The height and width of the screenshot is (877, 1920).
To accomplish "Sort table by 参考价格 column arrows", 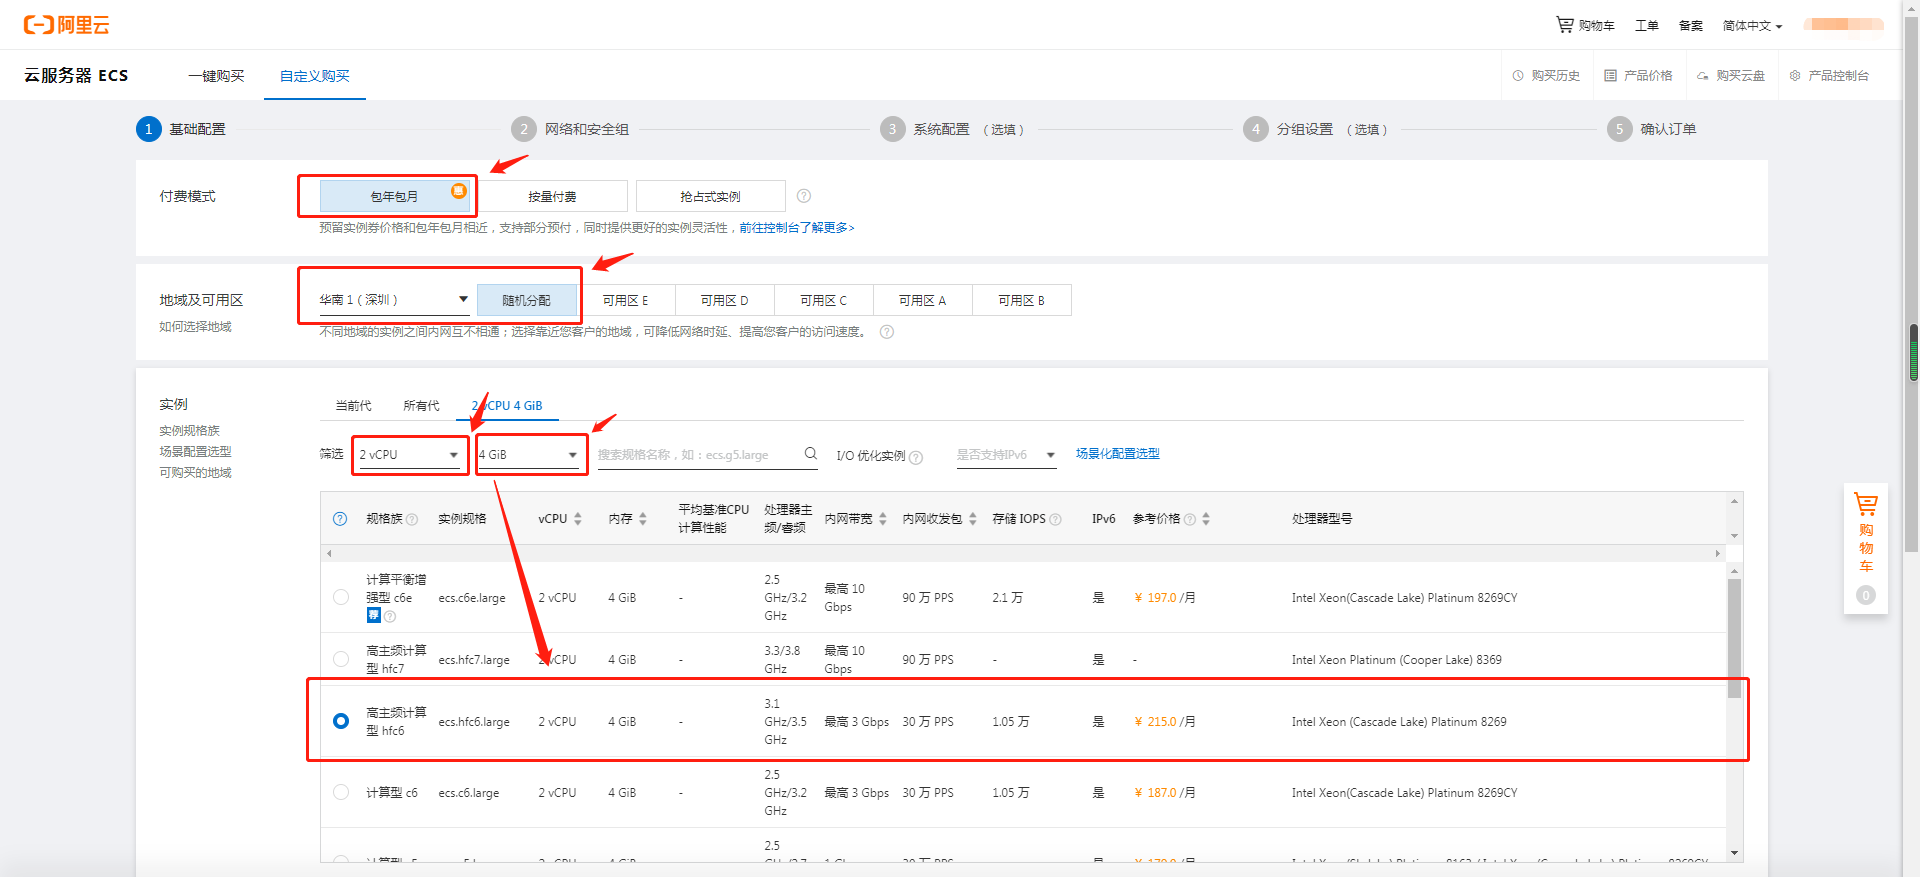I will pyautogui.click(x=1206, y=519).
